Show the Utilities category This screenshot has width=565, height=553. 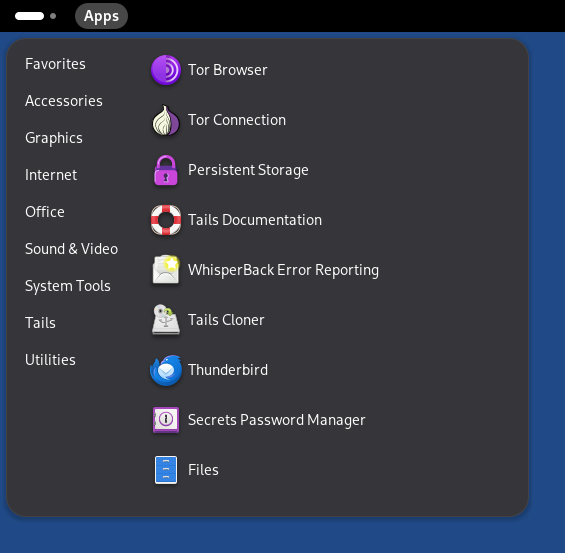[50, 360]
